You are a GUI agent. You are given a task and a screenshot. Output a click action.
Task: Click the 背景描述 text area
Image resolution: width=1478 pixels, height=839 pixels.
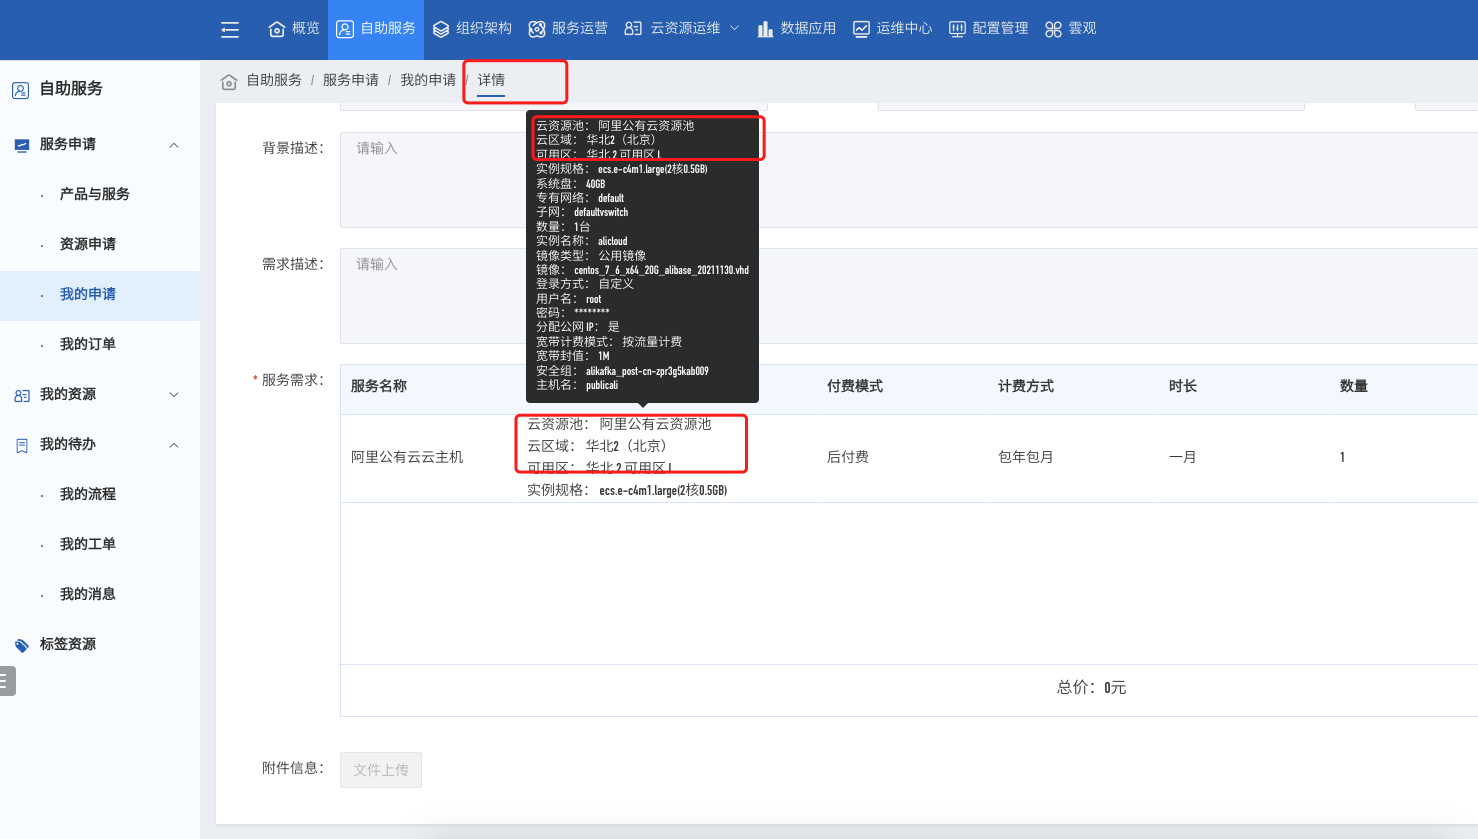pos(909,180)
